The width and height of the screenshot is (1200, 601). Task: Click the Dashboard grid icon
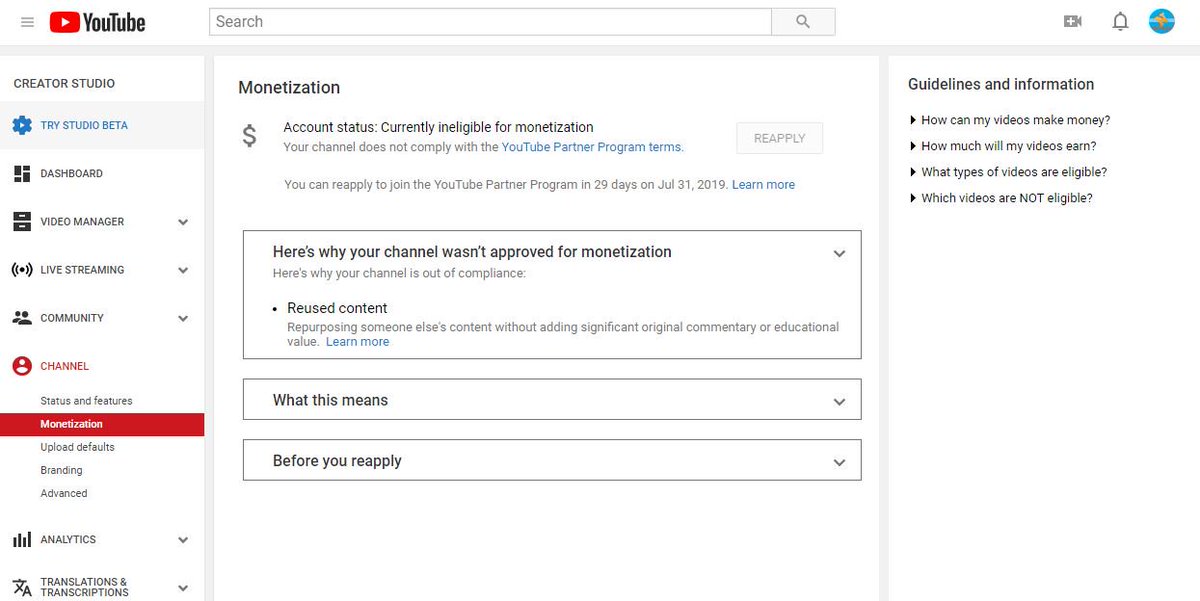(22, 174)
